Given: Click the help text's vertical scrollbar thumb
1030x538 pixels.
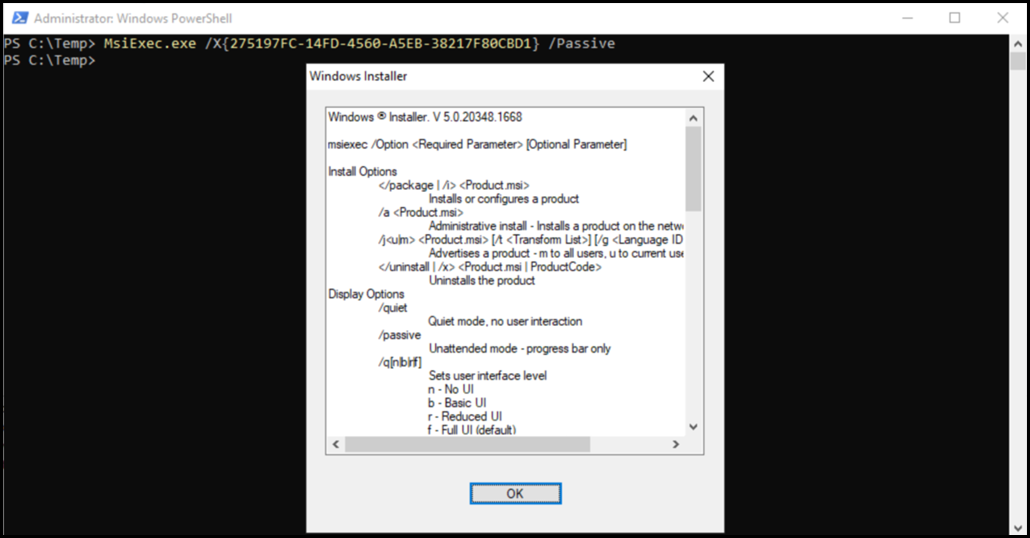Looking at the screenshot, I should coord(692,168).
